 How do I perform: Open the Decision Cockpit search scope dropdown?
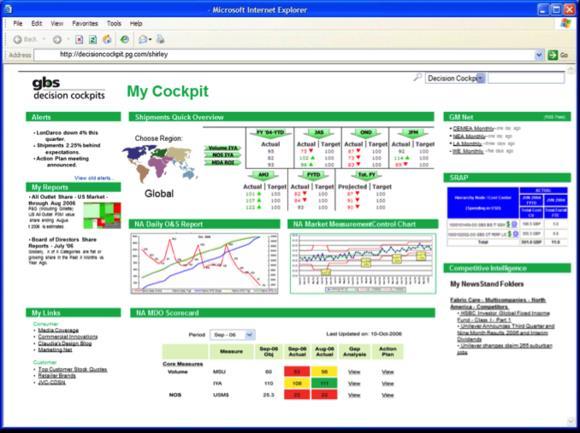480,78
